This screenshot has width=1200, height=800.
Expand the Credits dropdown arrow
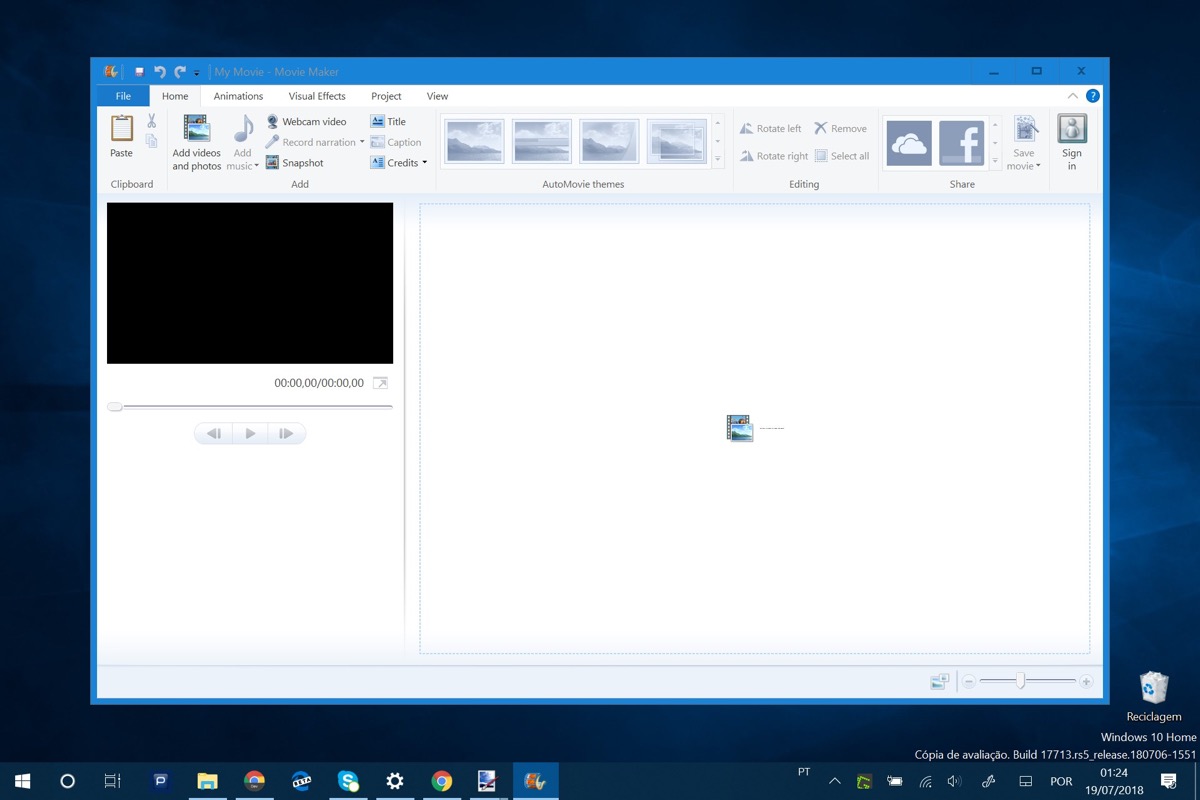424,163
